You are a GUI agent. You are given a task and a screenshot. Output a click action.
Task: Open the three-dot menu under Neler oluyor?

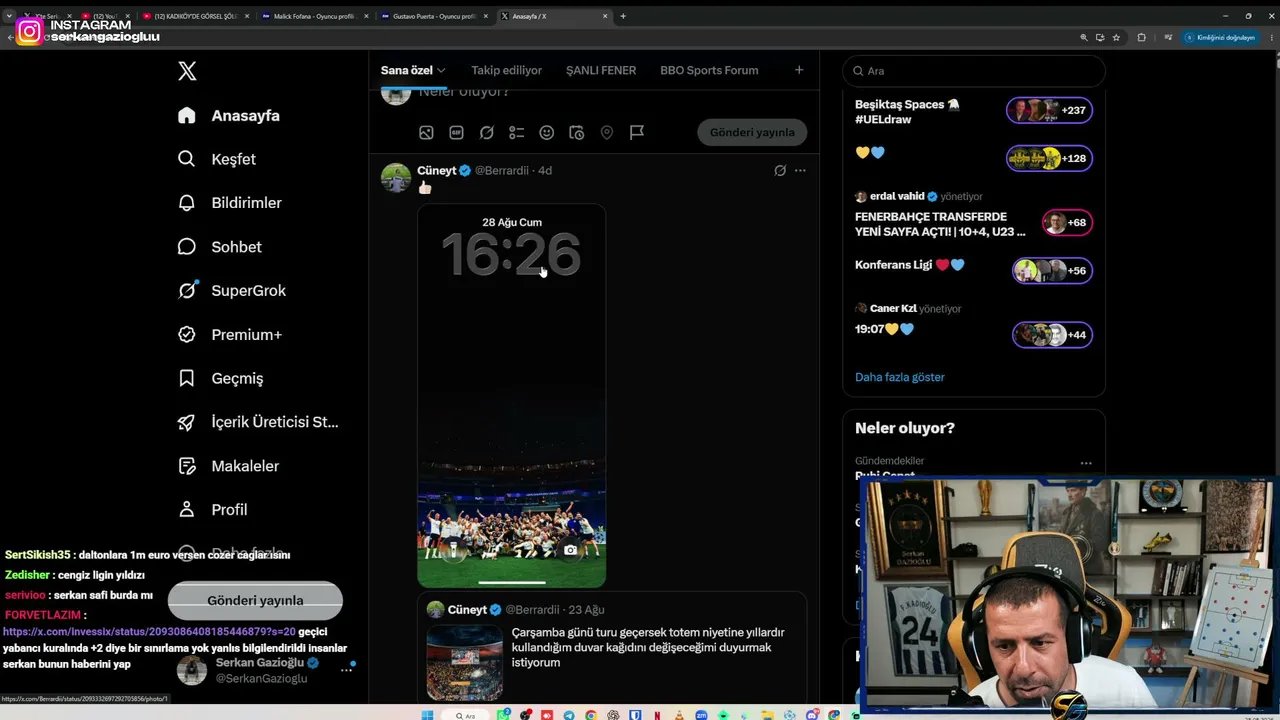(1086, 463)
